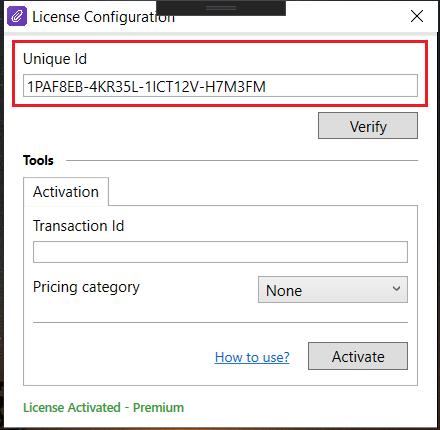Screen dimensions: 440x430
Task: Open the Pricing category combo box showing None
Action: tap(333, 290)
